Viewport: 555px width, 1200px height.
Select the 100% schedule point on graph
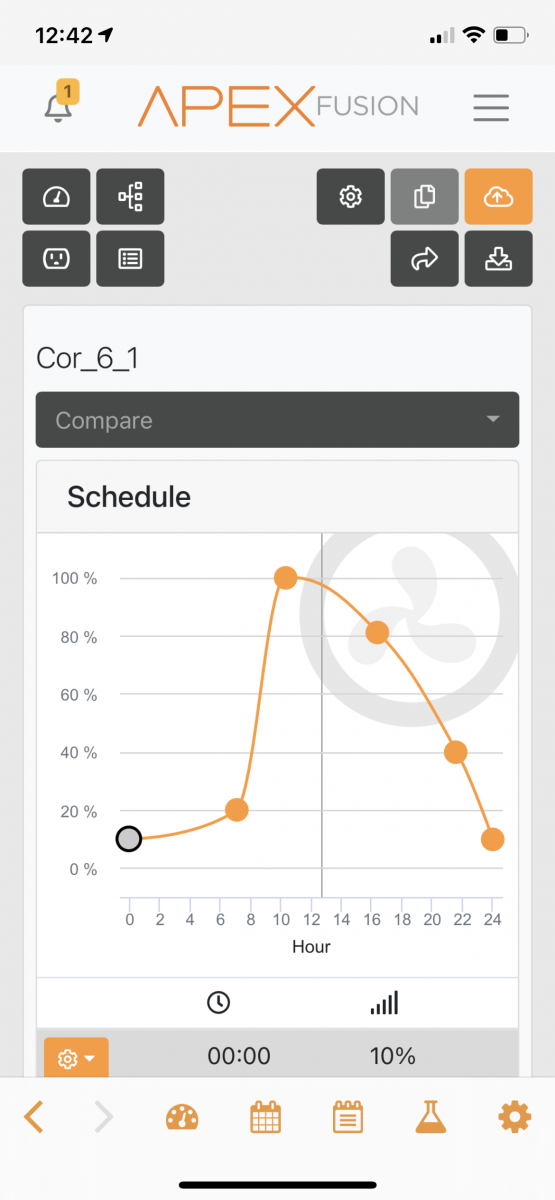285,577
